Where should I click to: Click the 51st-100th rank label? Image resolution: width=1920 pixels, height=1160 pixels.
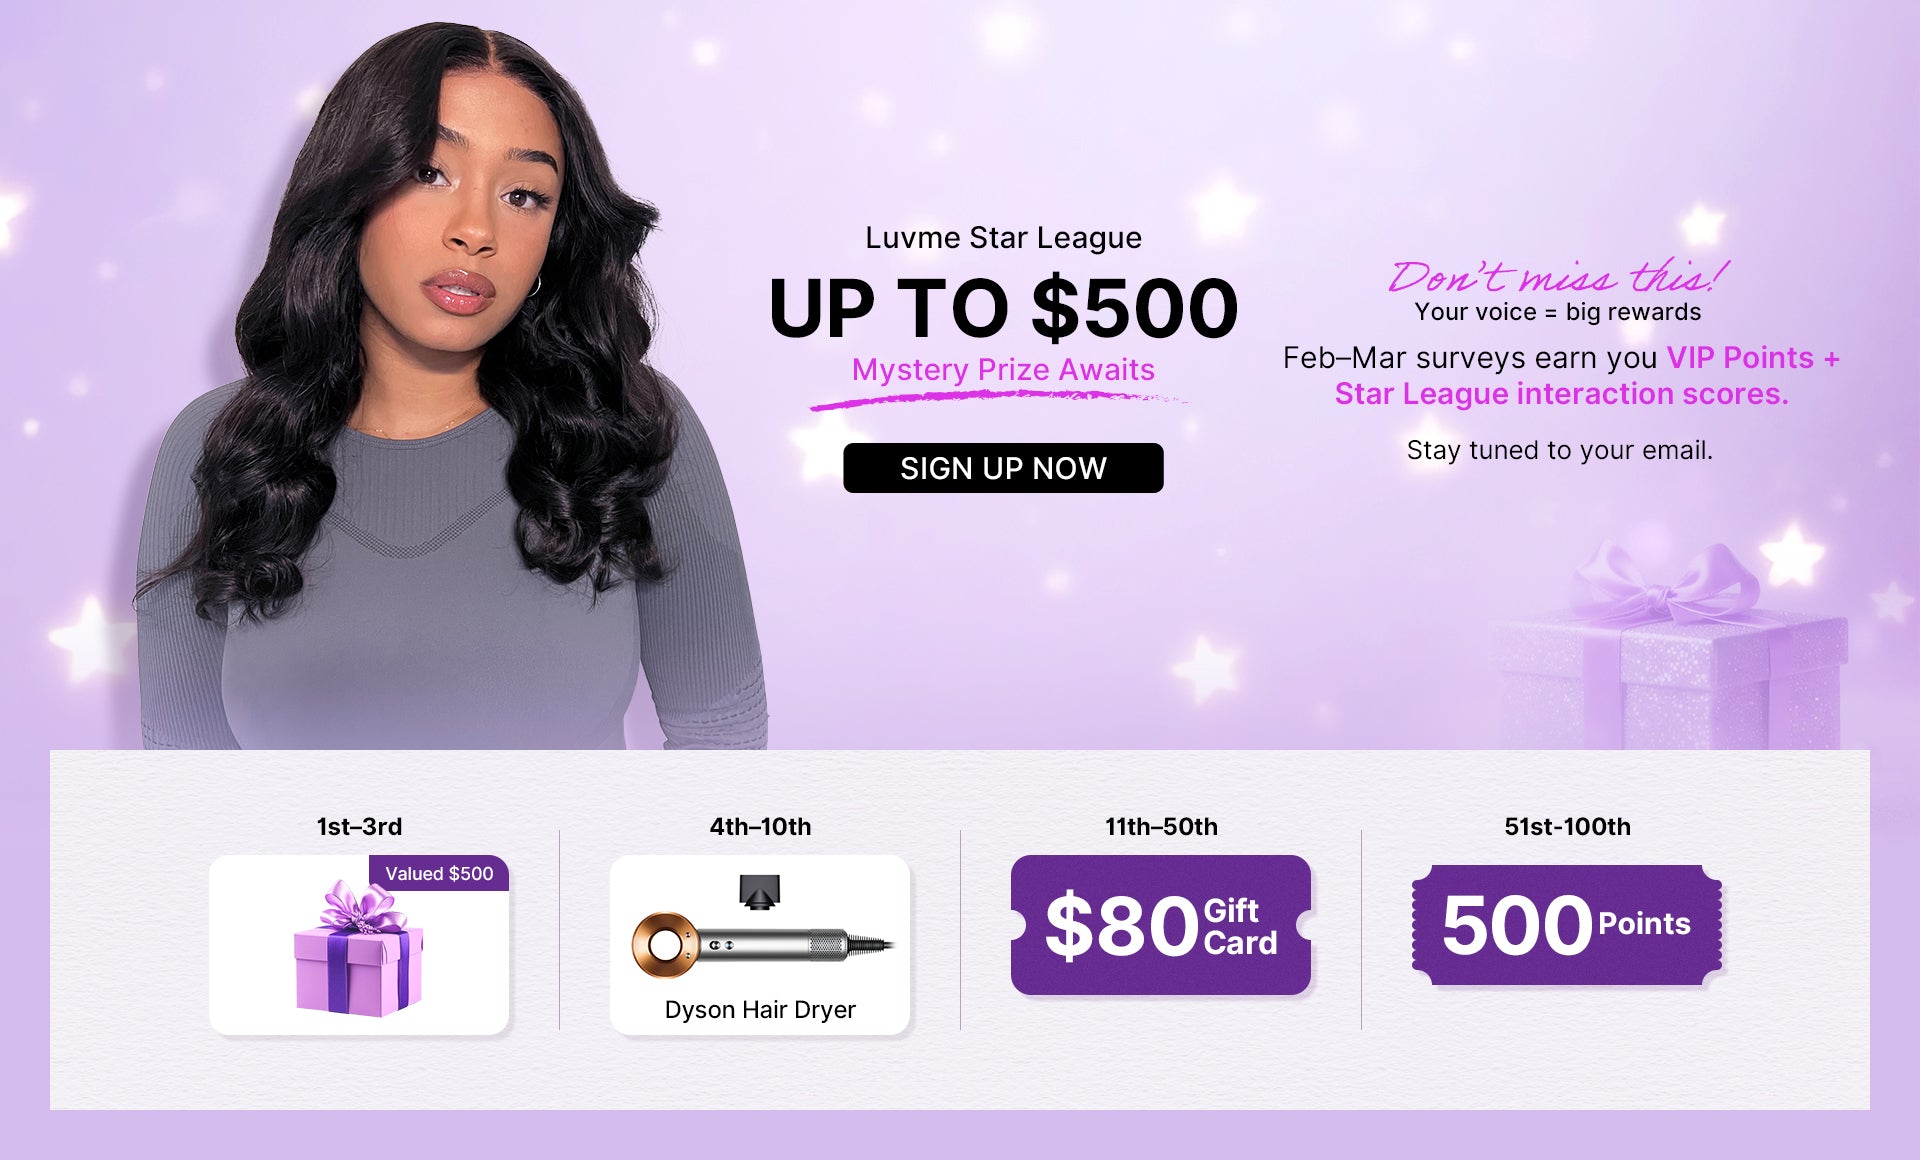(1567, 827)
